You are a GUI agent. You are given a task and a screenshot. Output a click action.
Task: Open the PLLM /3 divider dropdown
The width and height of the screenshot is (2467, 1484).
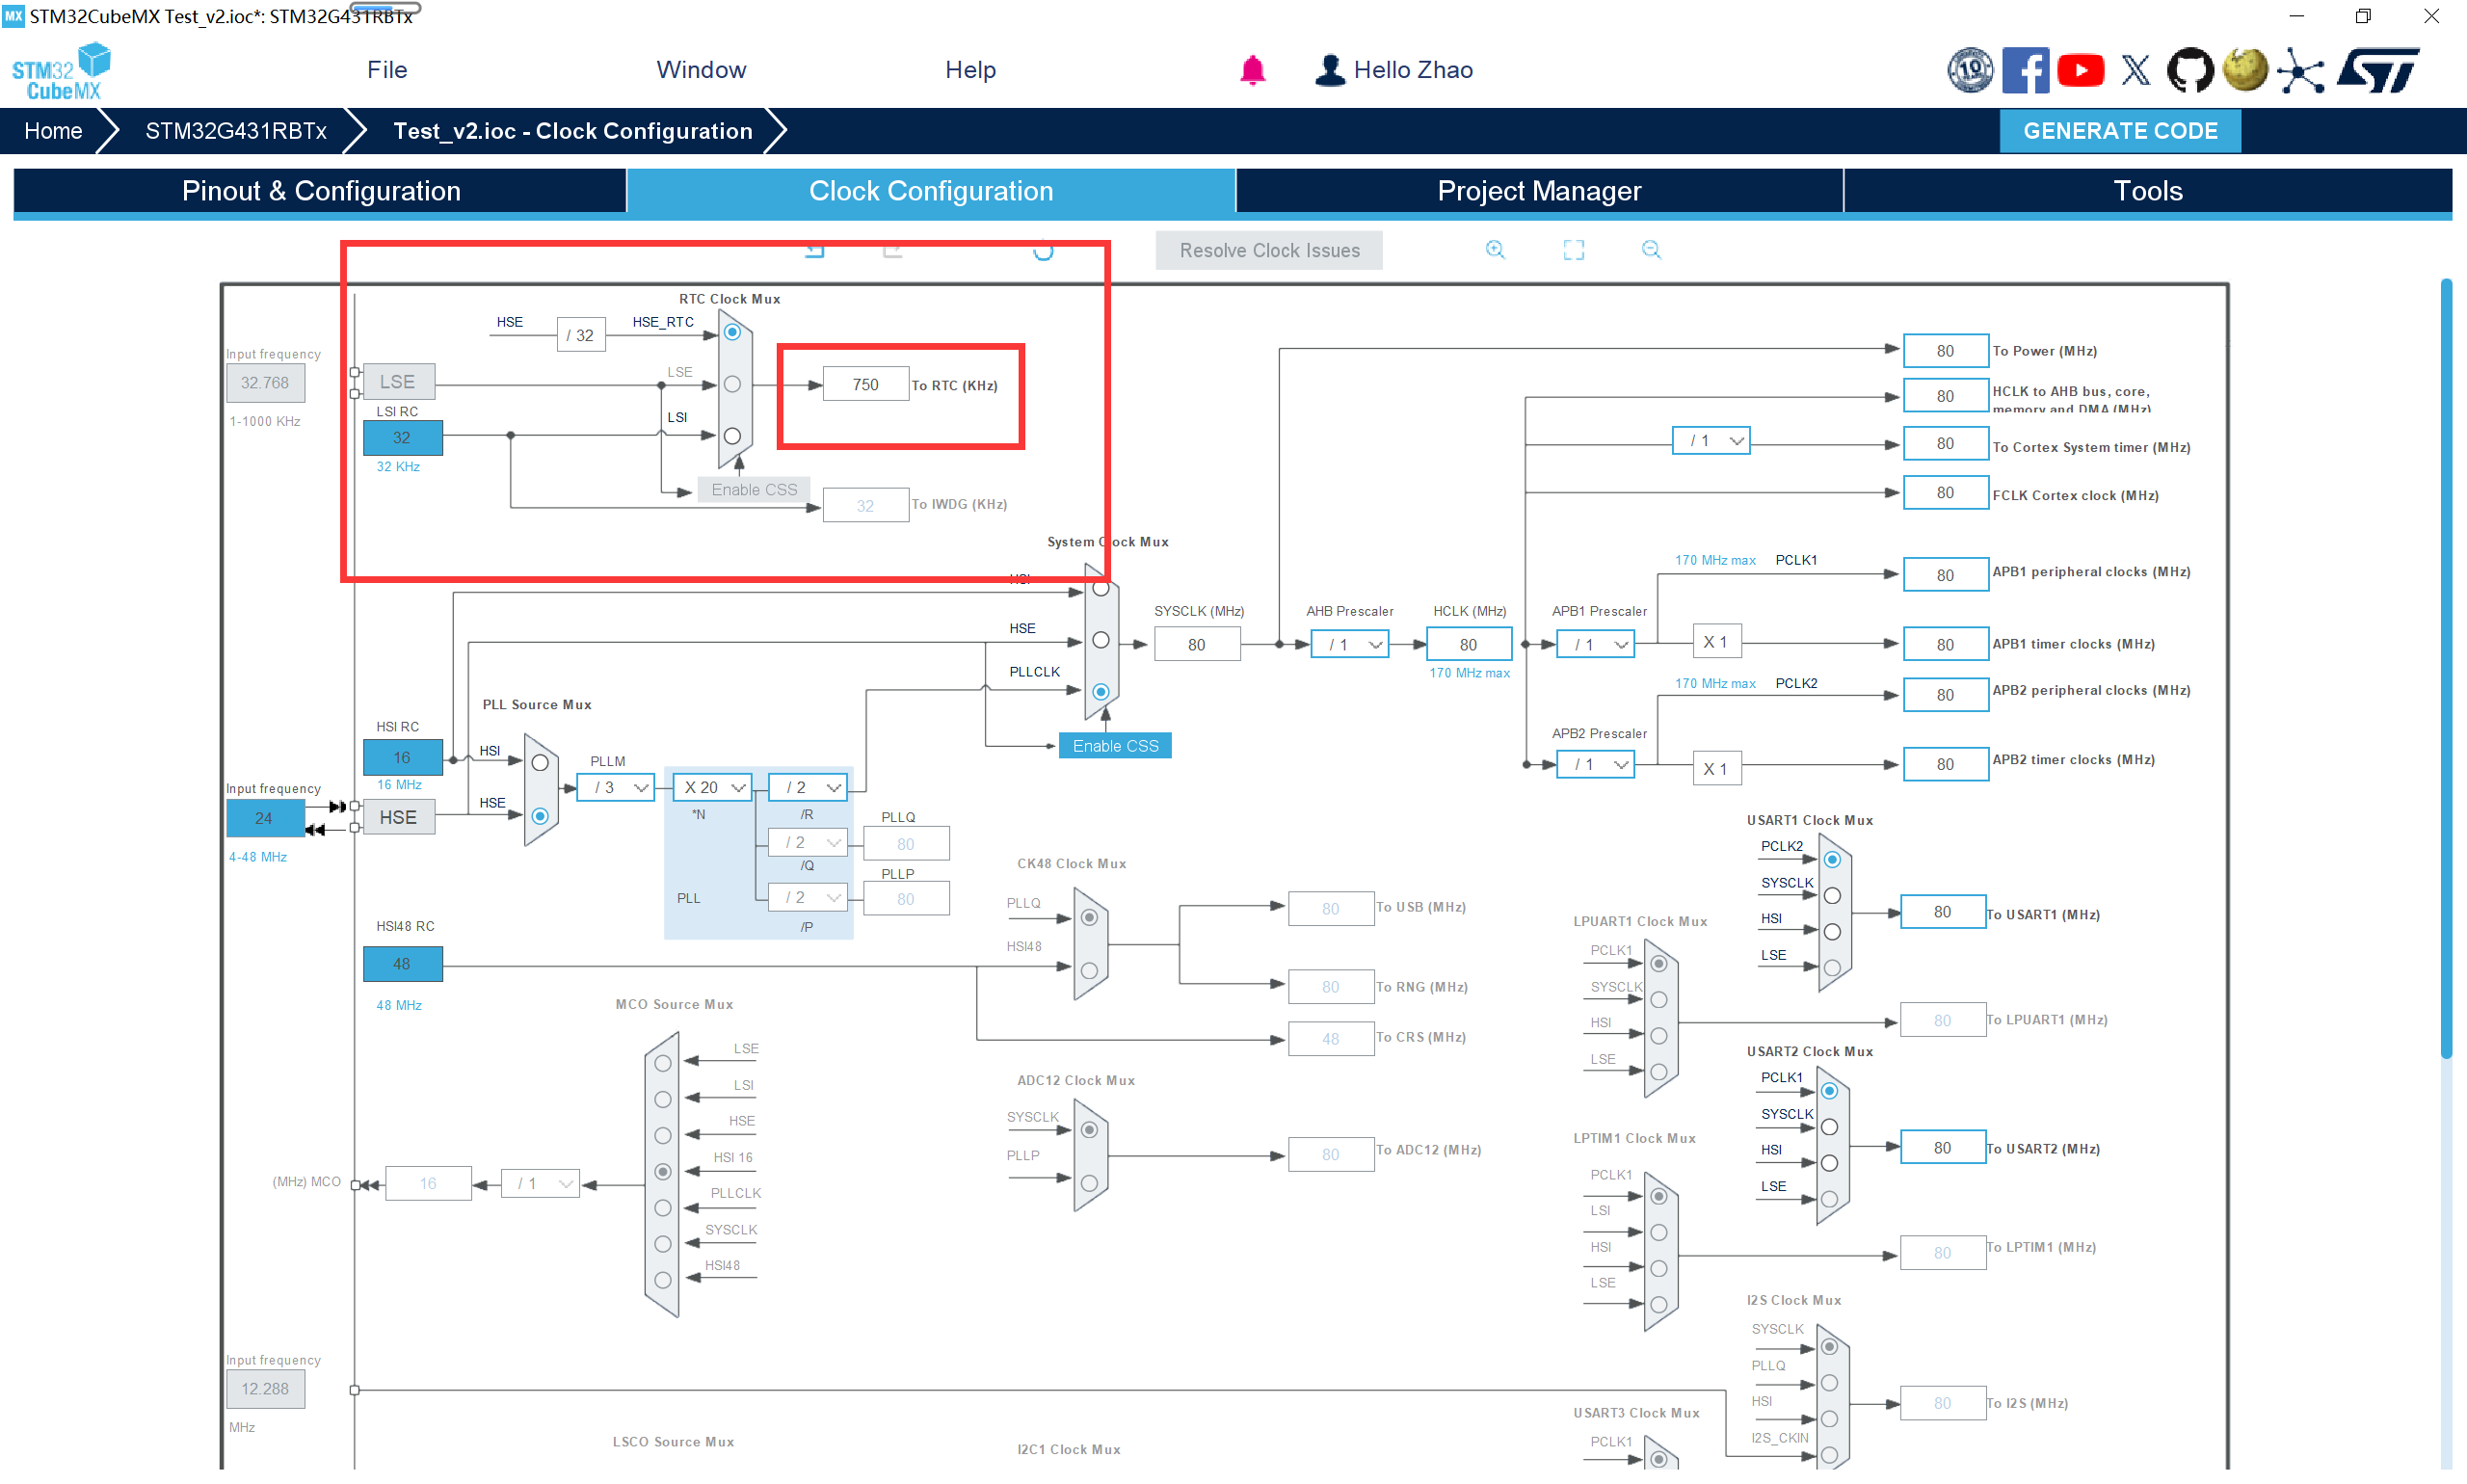(x=616, y=787)
